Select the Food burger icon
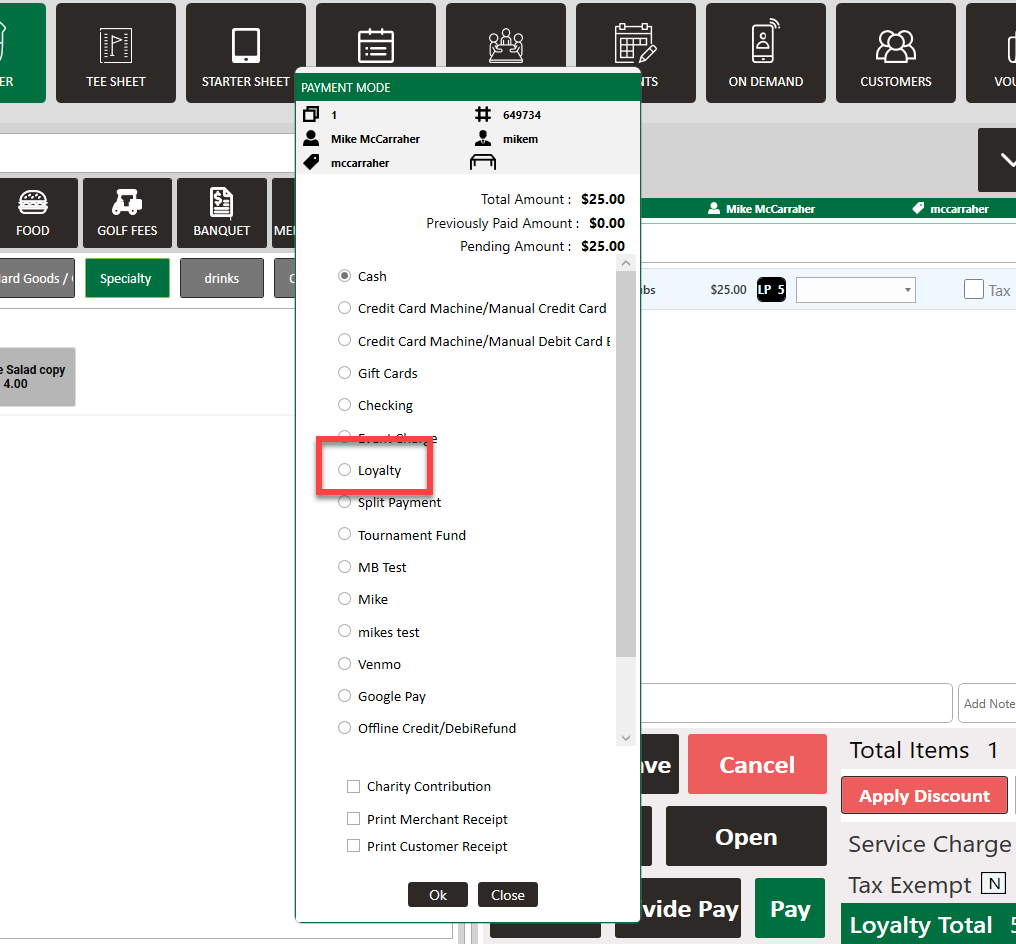The width and height of the screenshot is (1016, 944). click(33, 204)
